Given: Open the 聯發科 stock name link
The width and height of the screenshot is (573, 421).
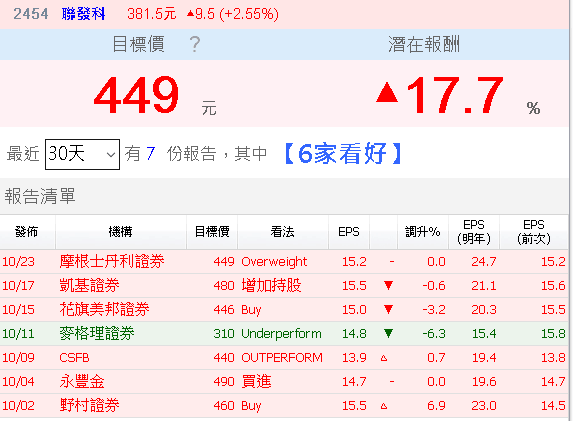Looking at the screenshot, I should tap(83, 14).
